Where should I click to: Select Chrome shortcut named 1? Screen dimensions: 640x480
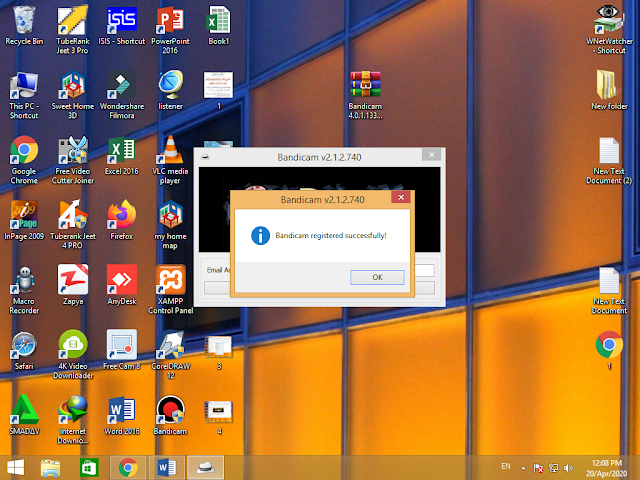click(609, 350)
